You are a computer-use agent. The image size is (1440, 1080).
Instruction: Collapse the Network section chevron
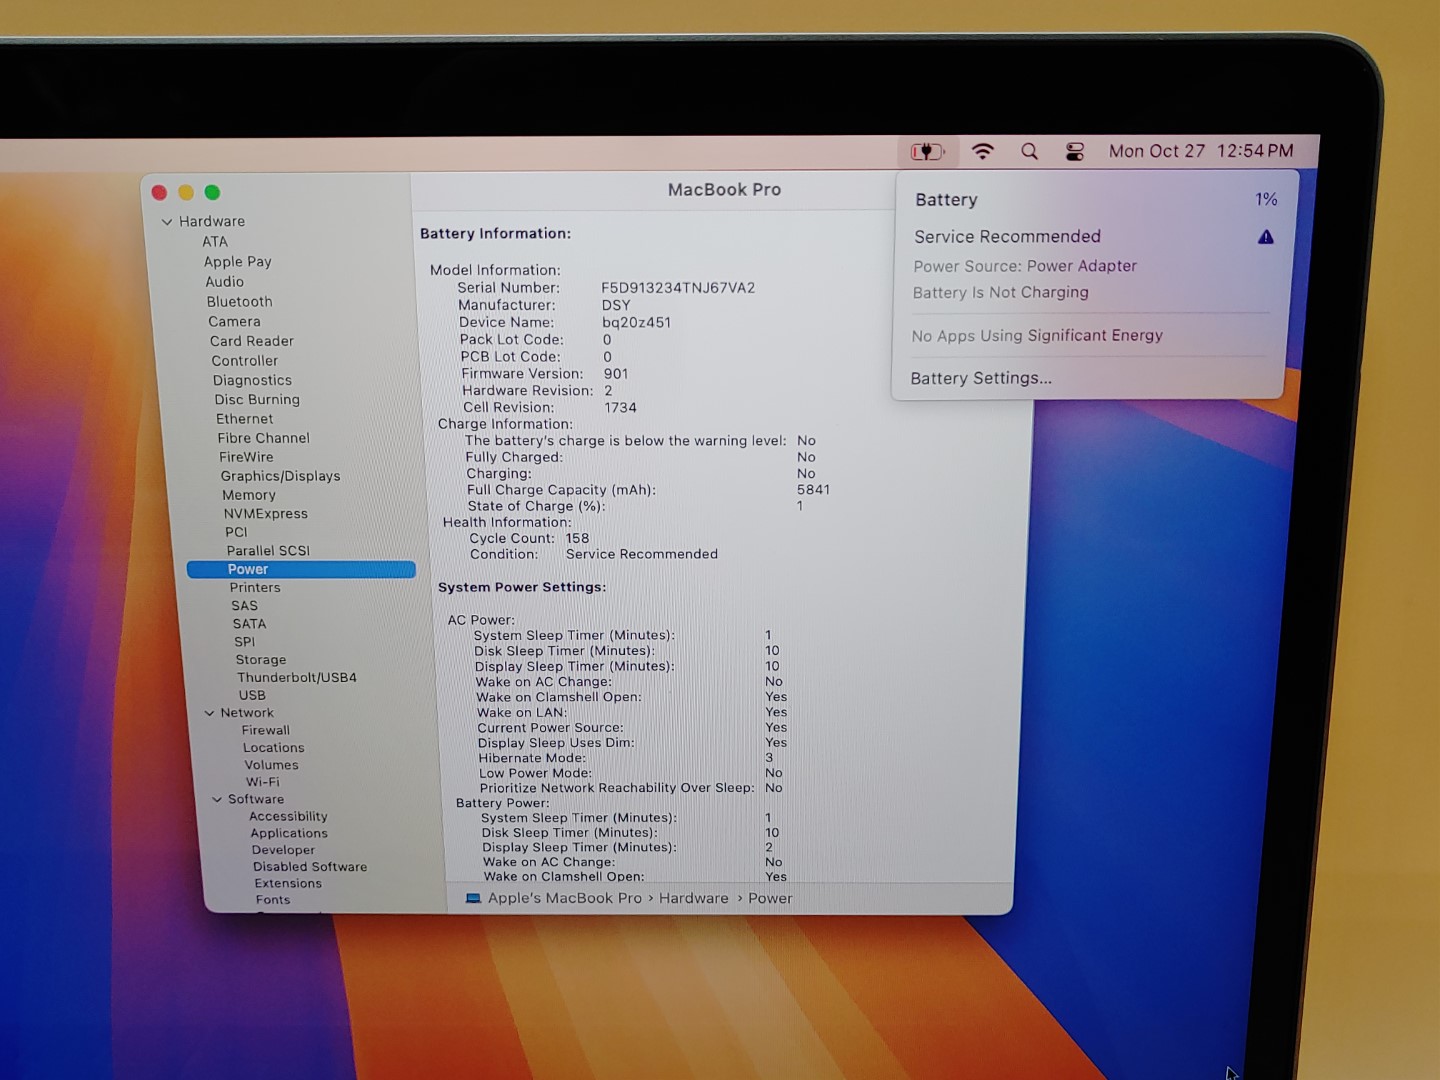(x=209, y=713)
